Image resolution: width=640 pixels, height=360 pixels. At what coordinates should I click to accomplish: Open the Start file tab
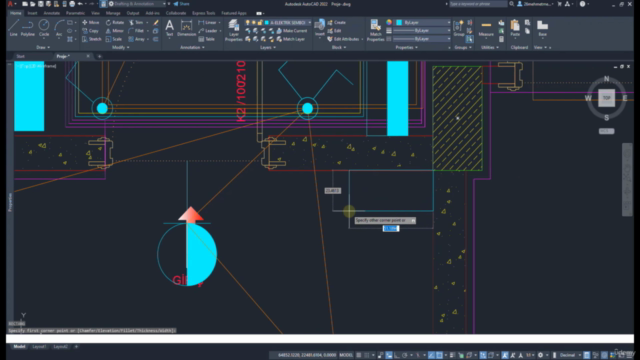(x=20, y=56)
